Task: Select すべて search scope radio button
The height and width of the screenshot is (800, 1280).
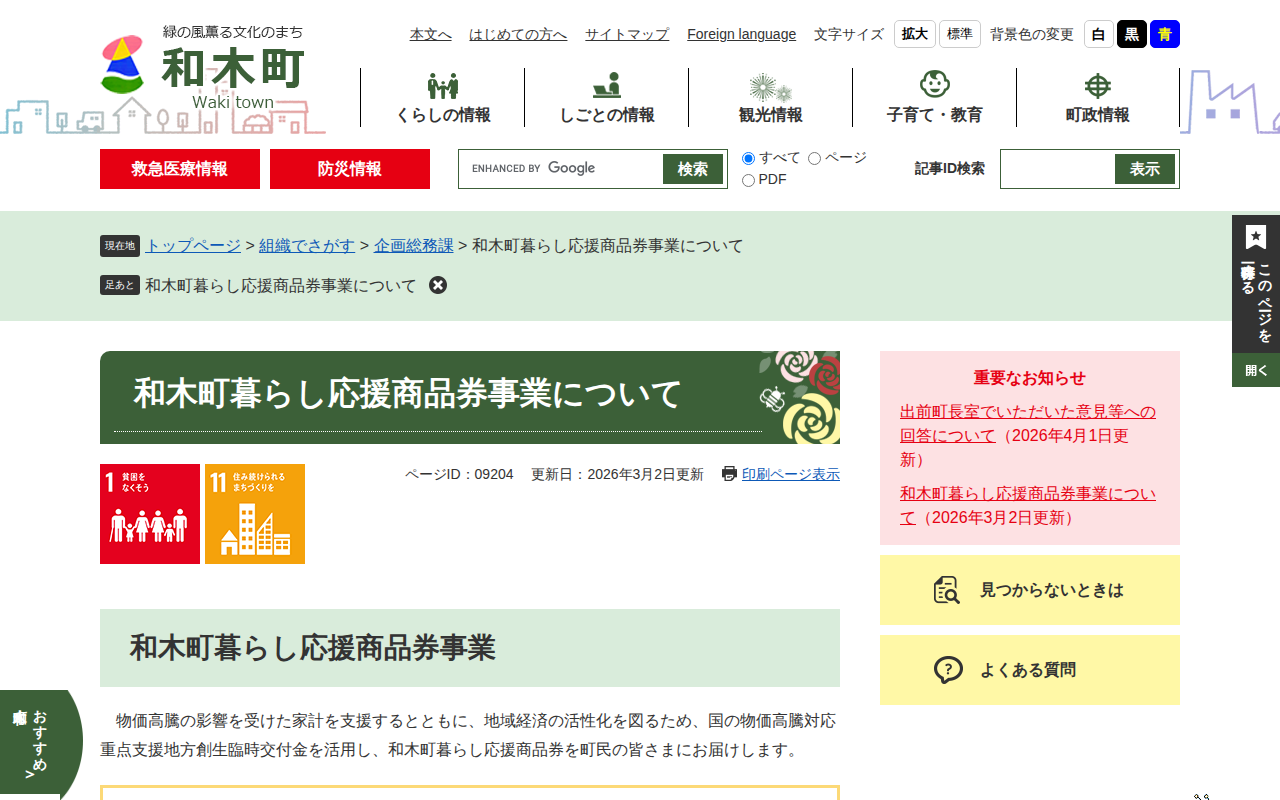Action: pyautogui.click(x=748, y=158)
